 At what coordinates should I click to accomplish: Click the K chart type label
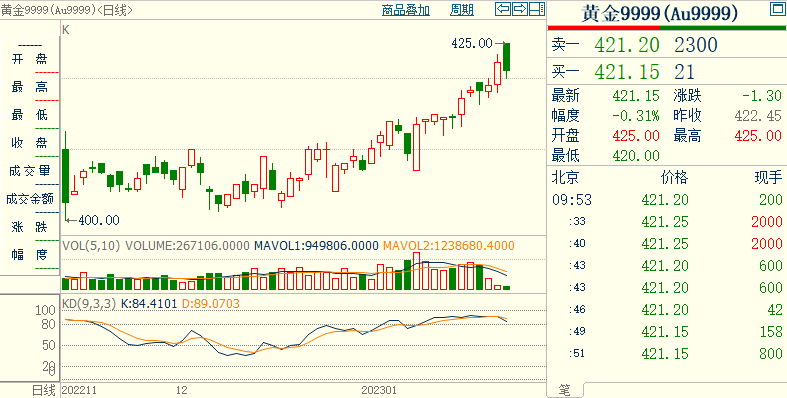(66, 30)
